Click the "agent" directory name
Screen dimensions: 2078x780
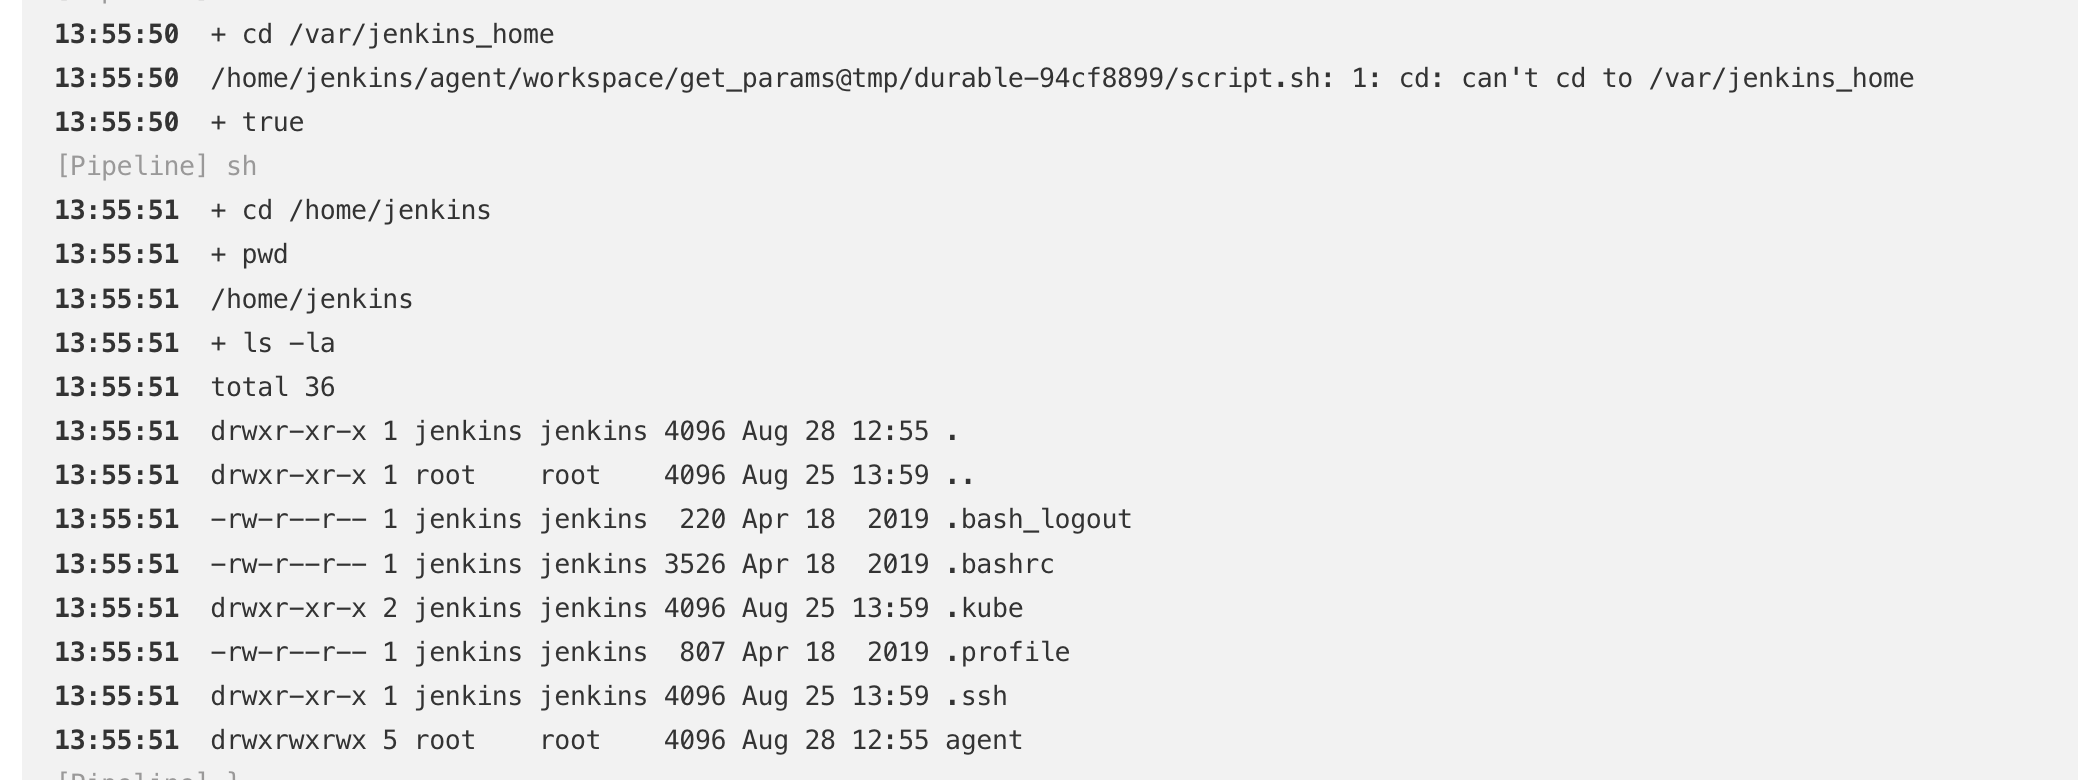983,740
